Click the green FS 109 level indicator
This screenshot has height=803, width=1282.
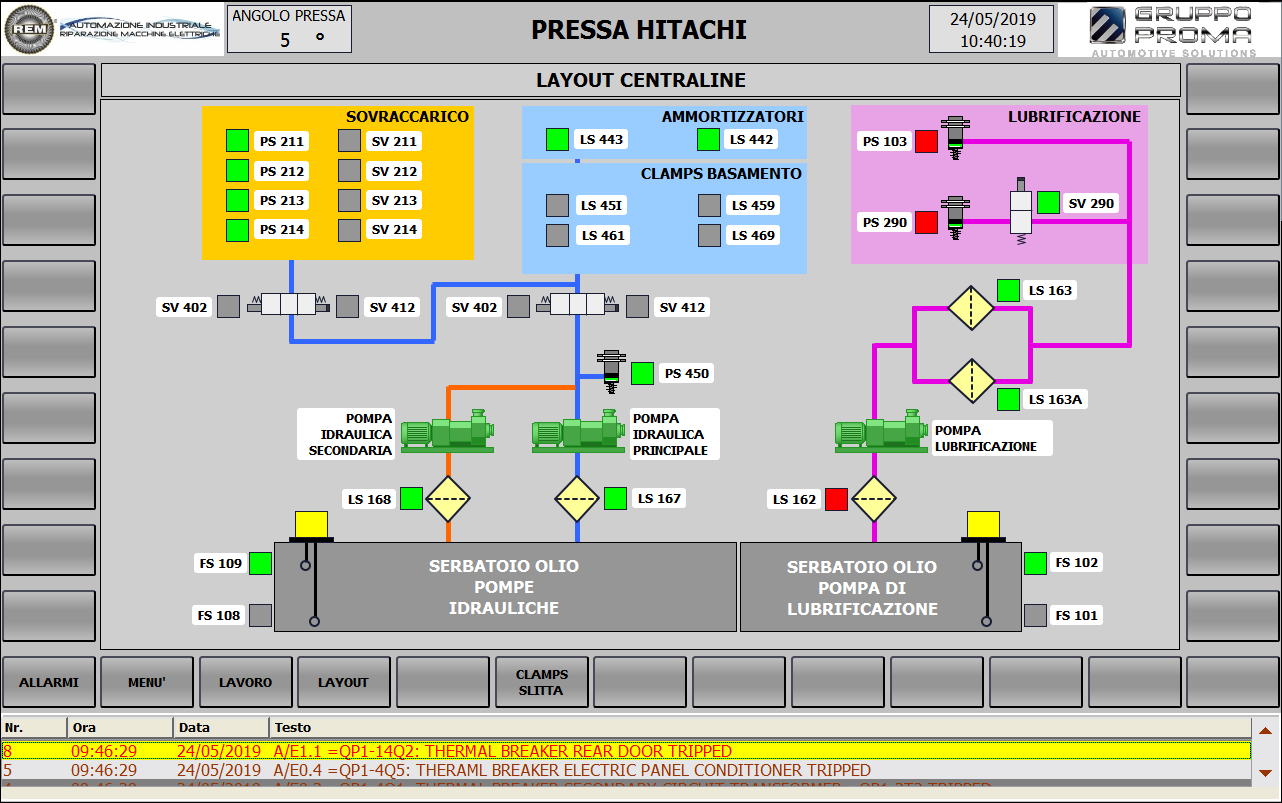coord(260,563)
